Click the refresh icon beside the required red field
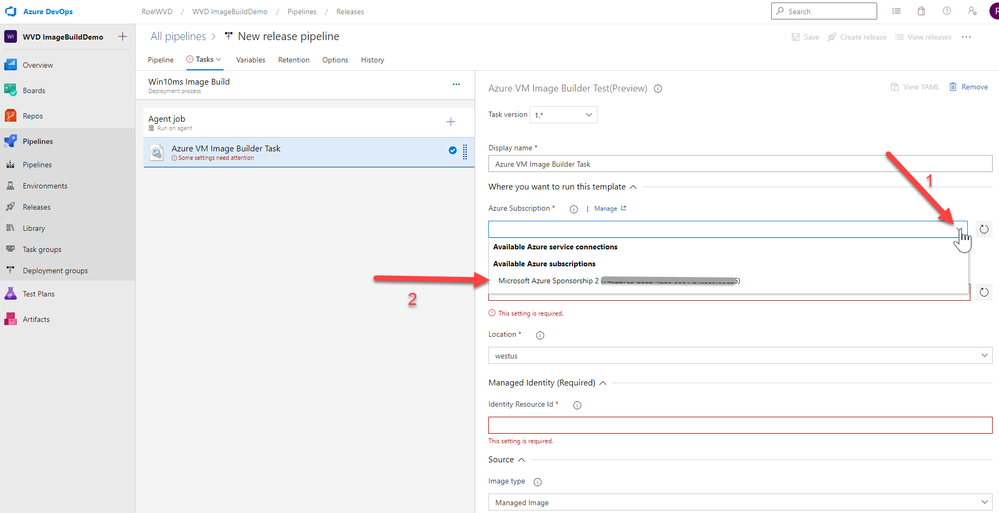Image resolution: width=999 pixels, height=513 pixels. click(x=984, y=293)
